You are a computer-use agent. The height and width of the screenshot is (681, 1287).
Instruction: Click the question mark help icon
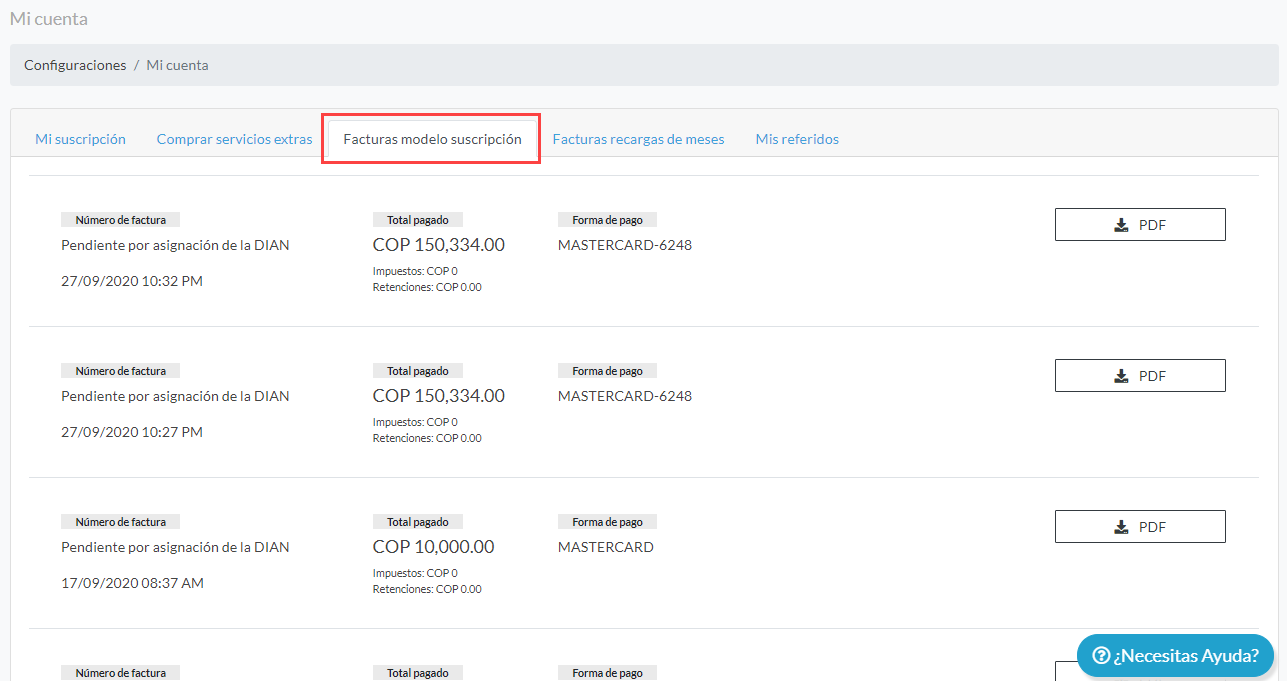[1102, 655]
